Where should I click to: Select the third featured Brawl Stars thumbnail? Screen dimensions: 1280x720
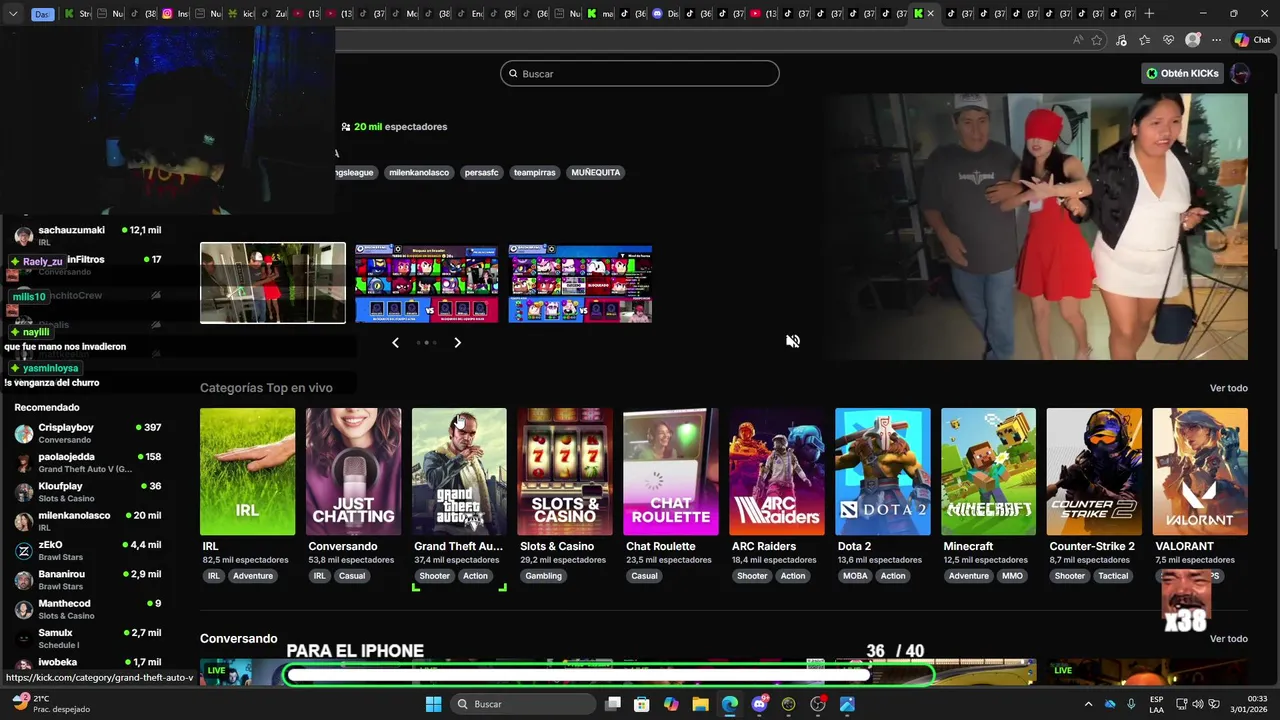[580, 284]
